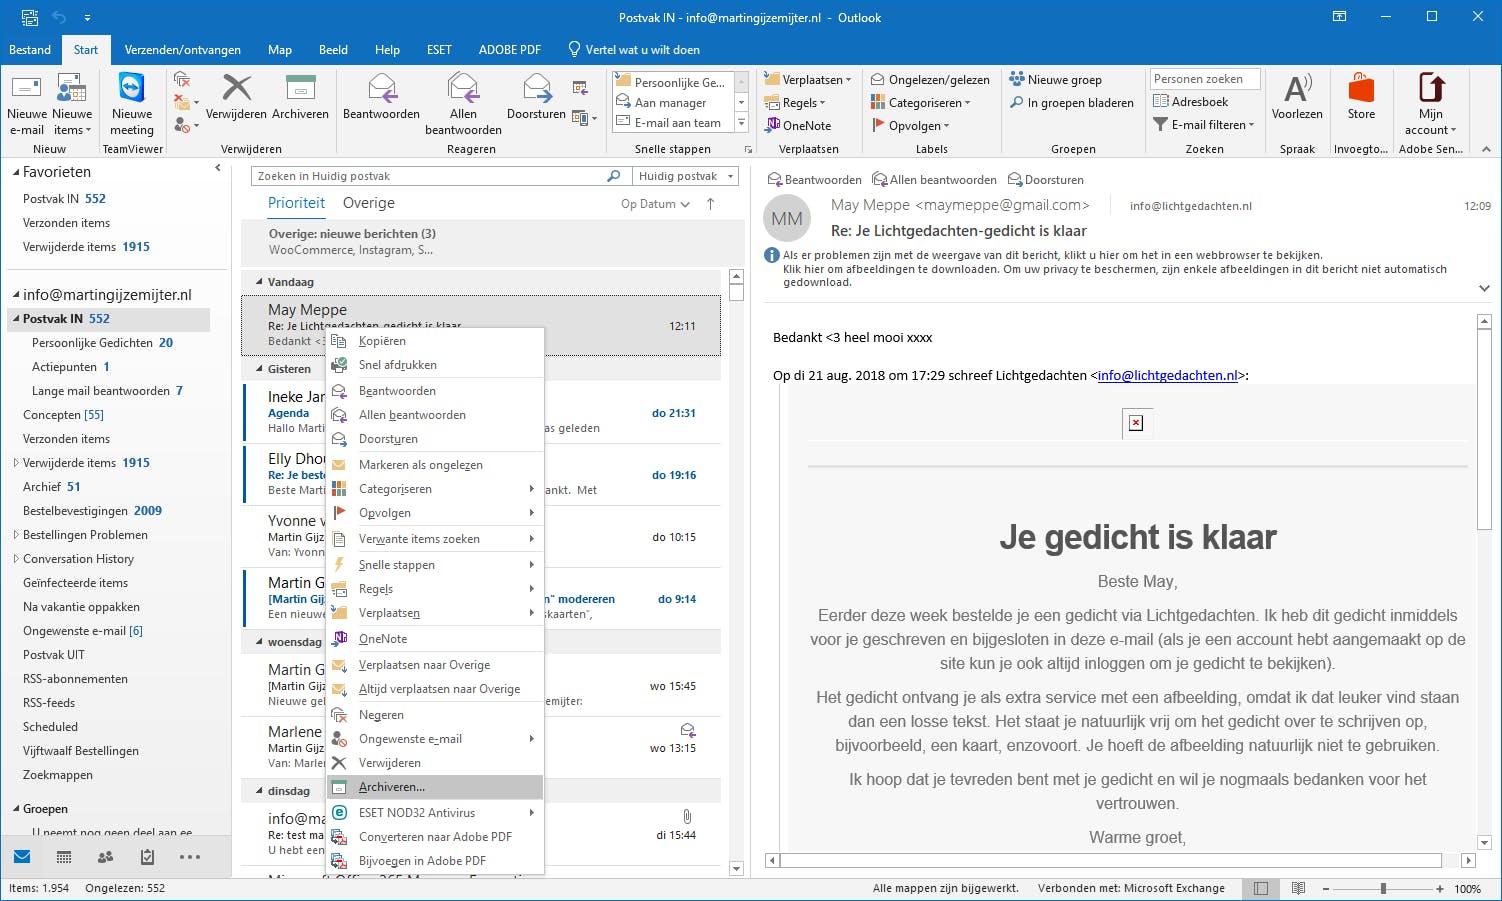This screenshot has width=1502, height=901.
Task: Create a new email with Nieuwe e-mail
Action: pos(26,100)
